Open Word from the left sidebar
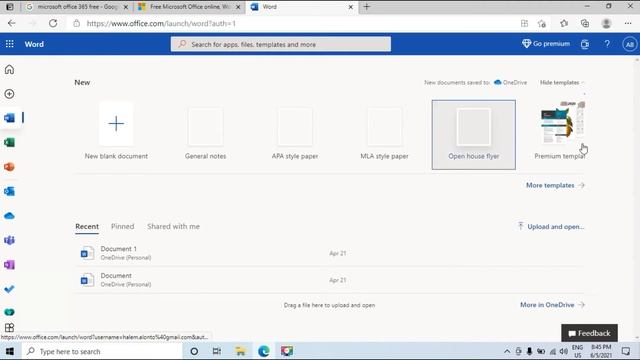640x360 pixels. (x=9, y=118)
